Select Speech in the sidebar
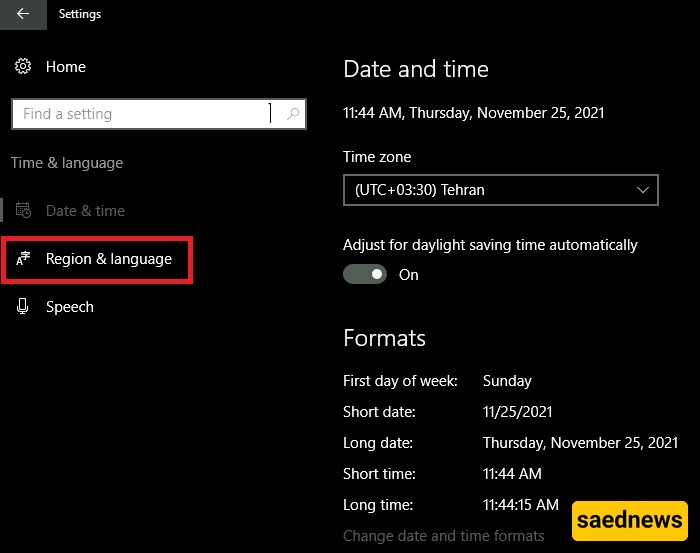Viewport: 700px width, 553px height. (x=70, y=307)
